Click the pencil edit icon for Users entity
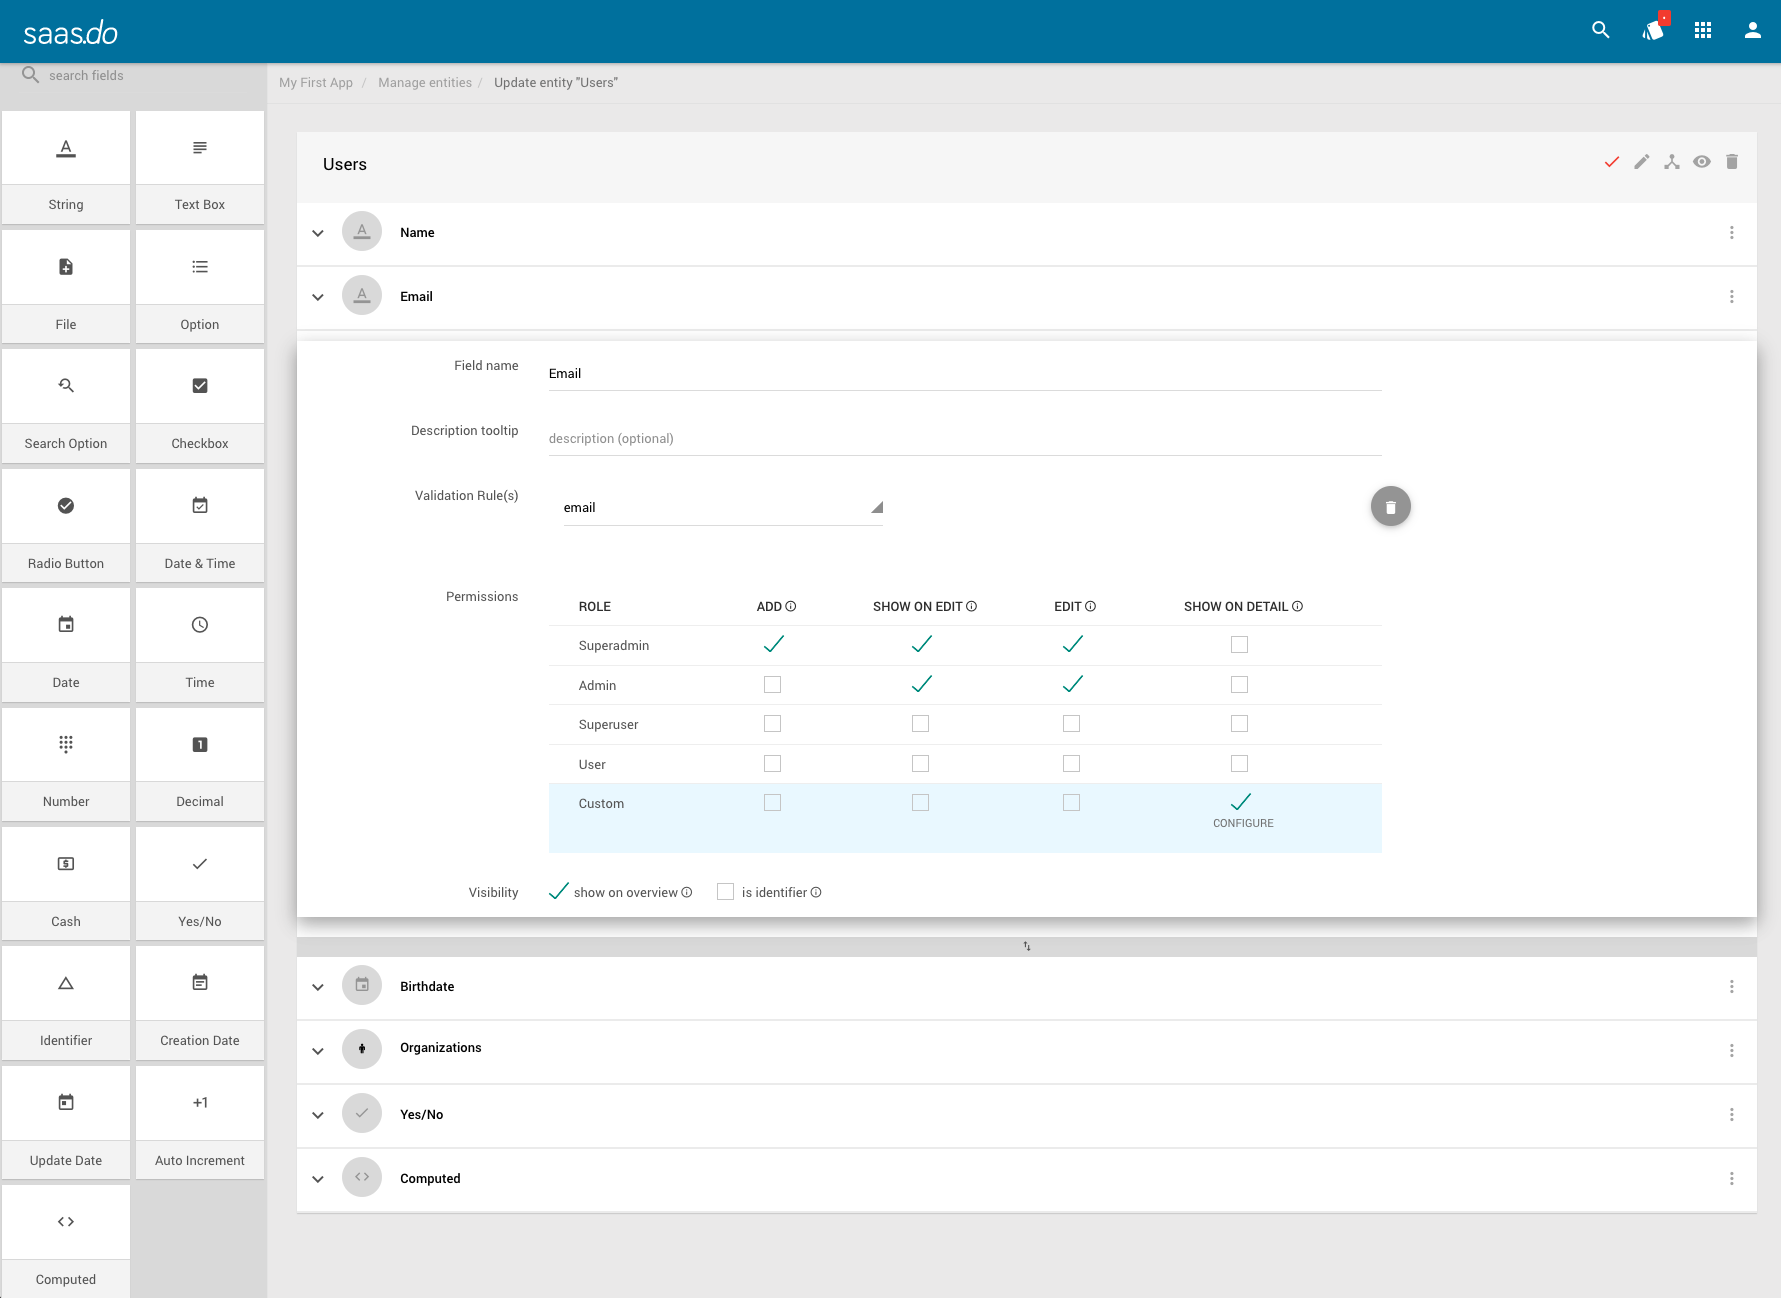The height and width of the screenshot is (1298, 1781). pyautogui.click(x=1641, y=161)
